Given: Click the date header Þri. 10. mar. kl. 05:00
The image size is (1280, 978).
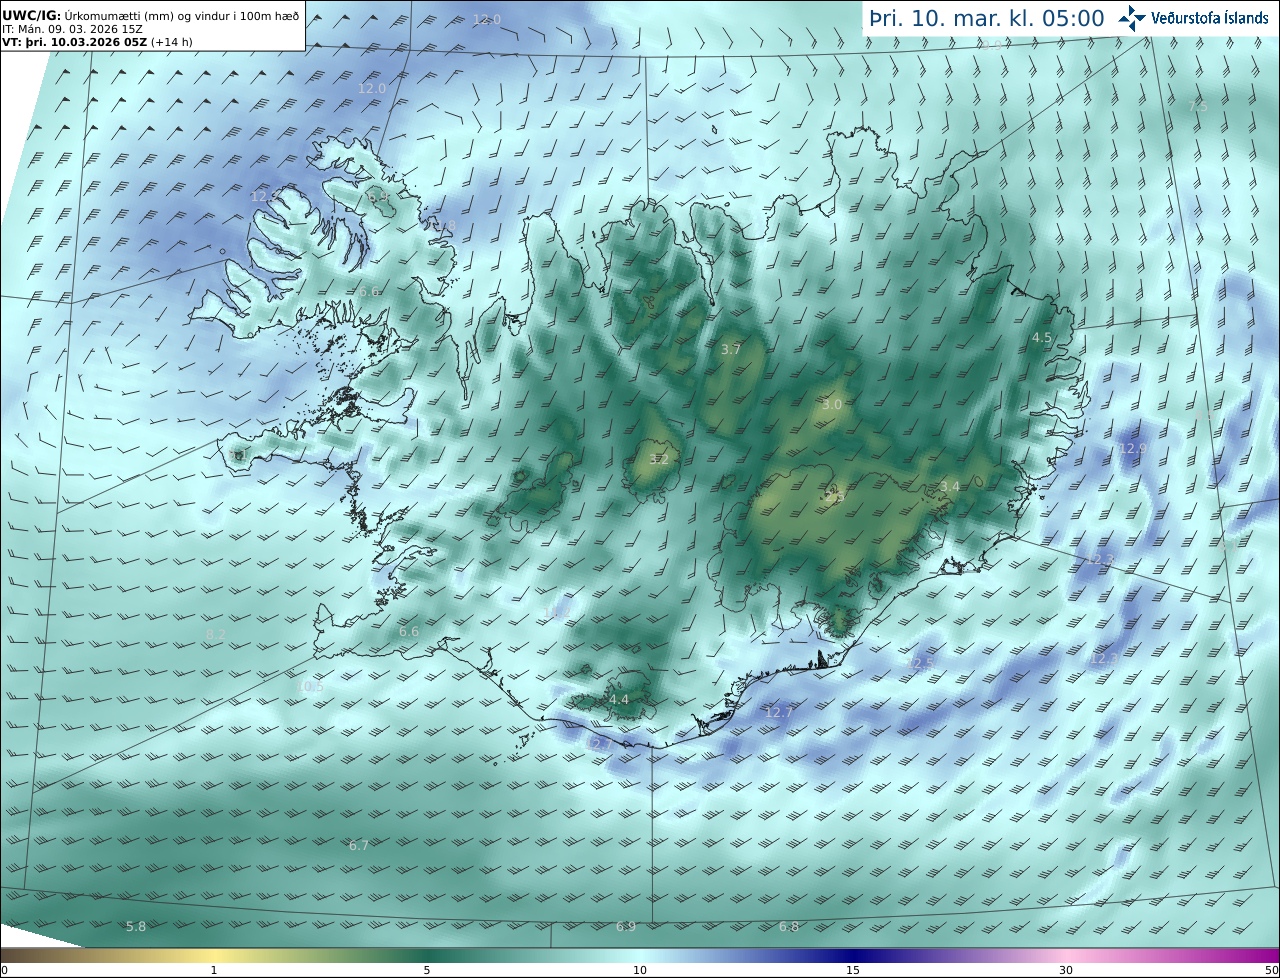Looking at the screenshot, I should (x=986, y=19).
